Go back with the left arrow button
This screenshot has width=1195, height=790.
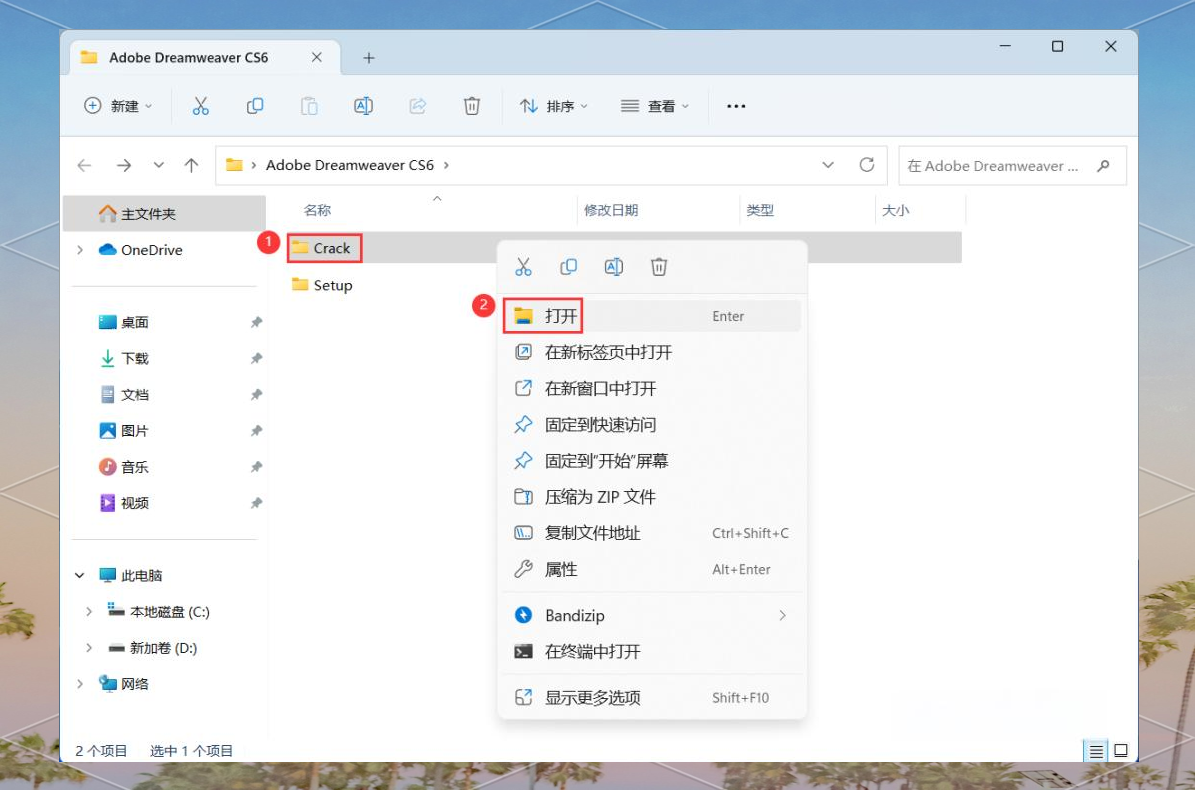(x=85, y=165)
